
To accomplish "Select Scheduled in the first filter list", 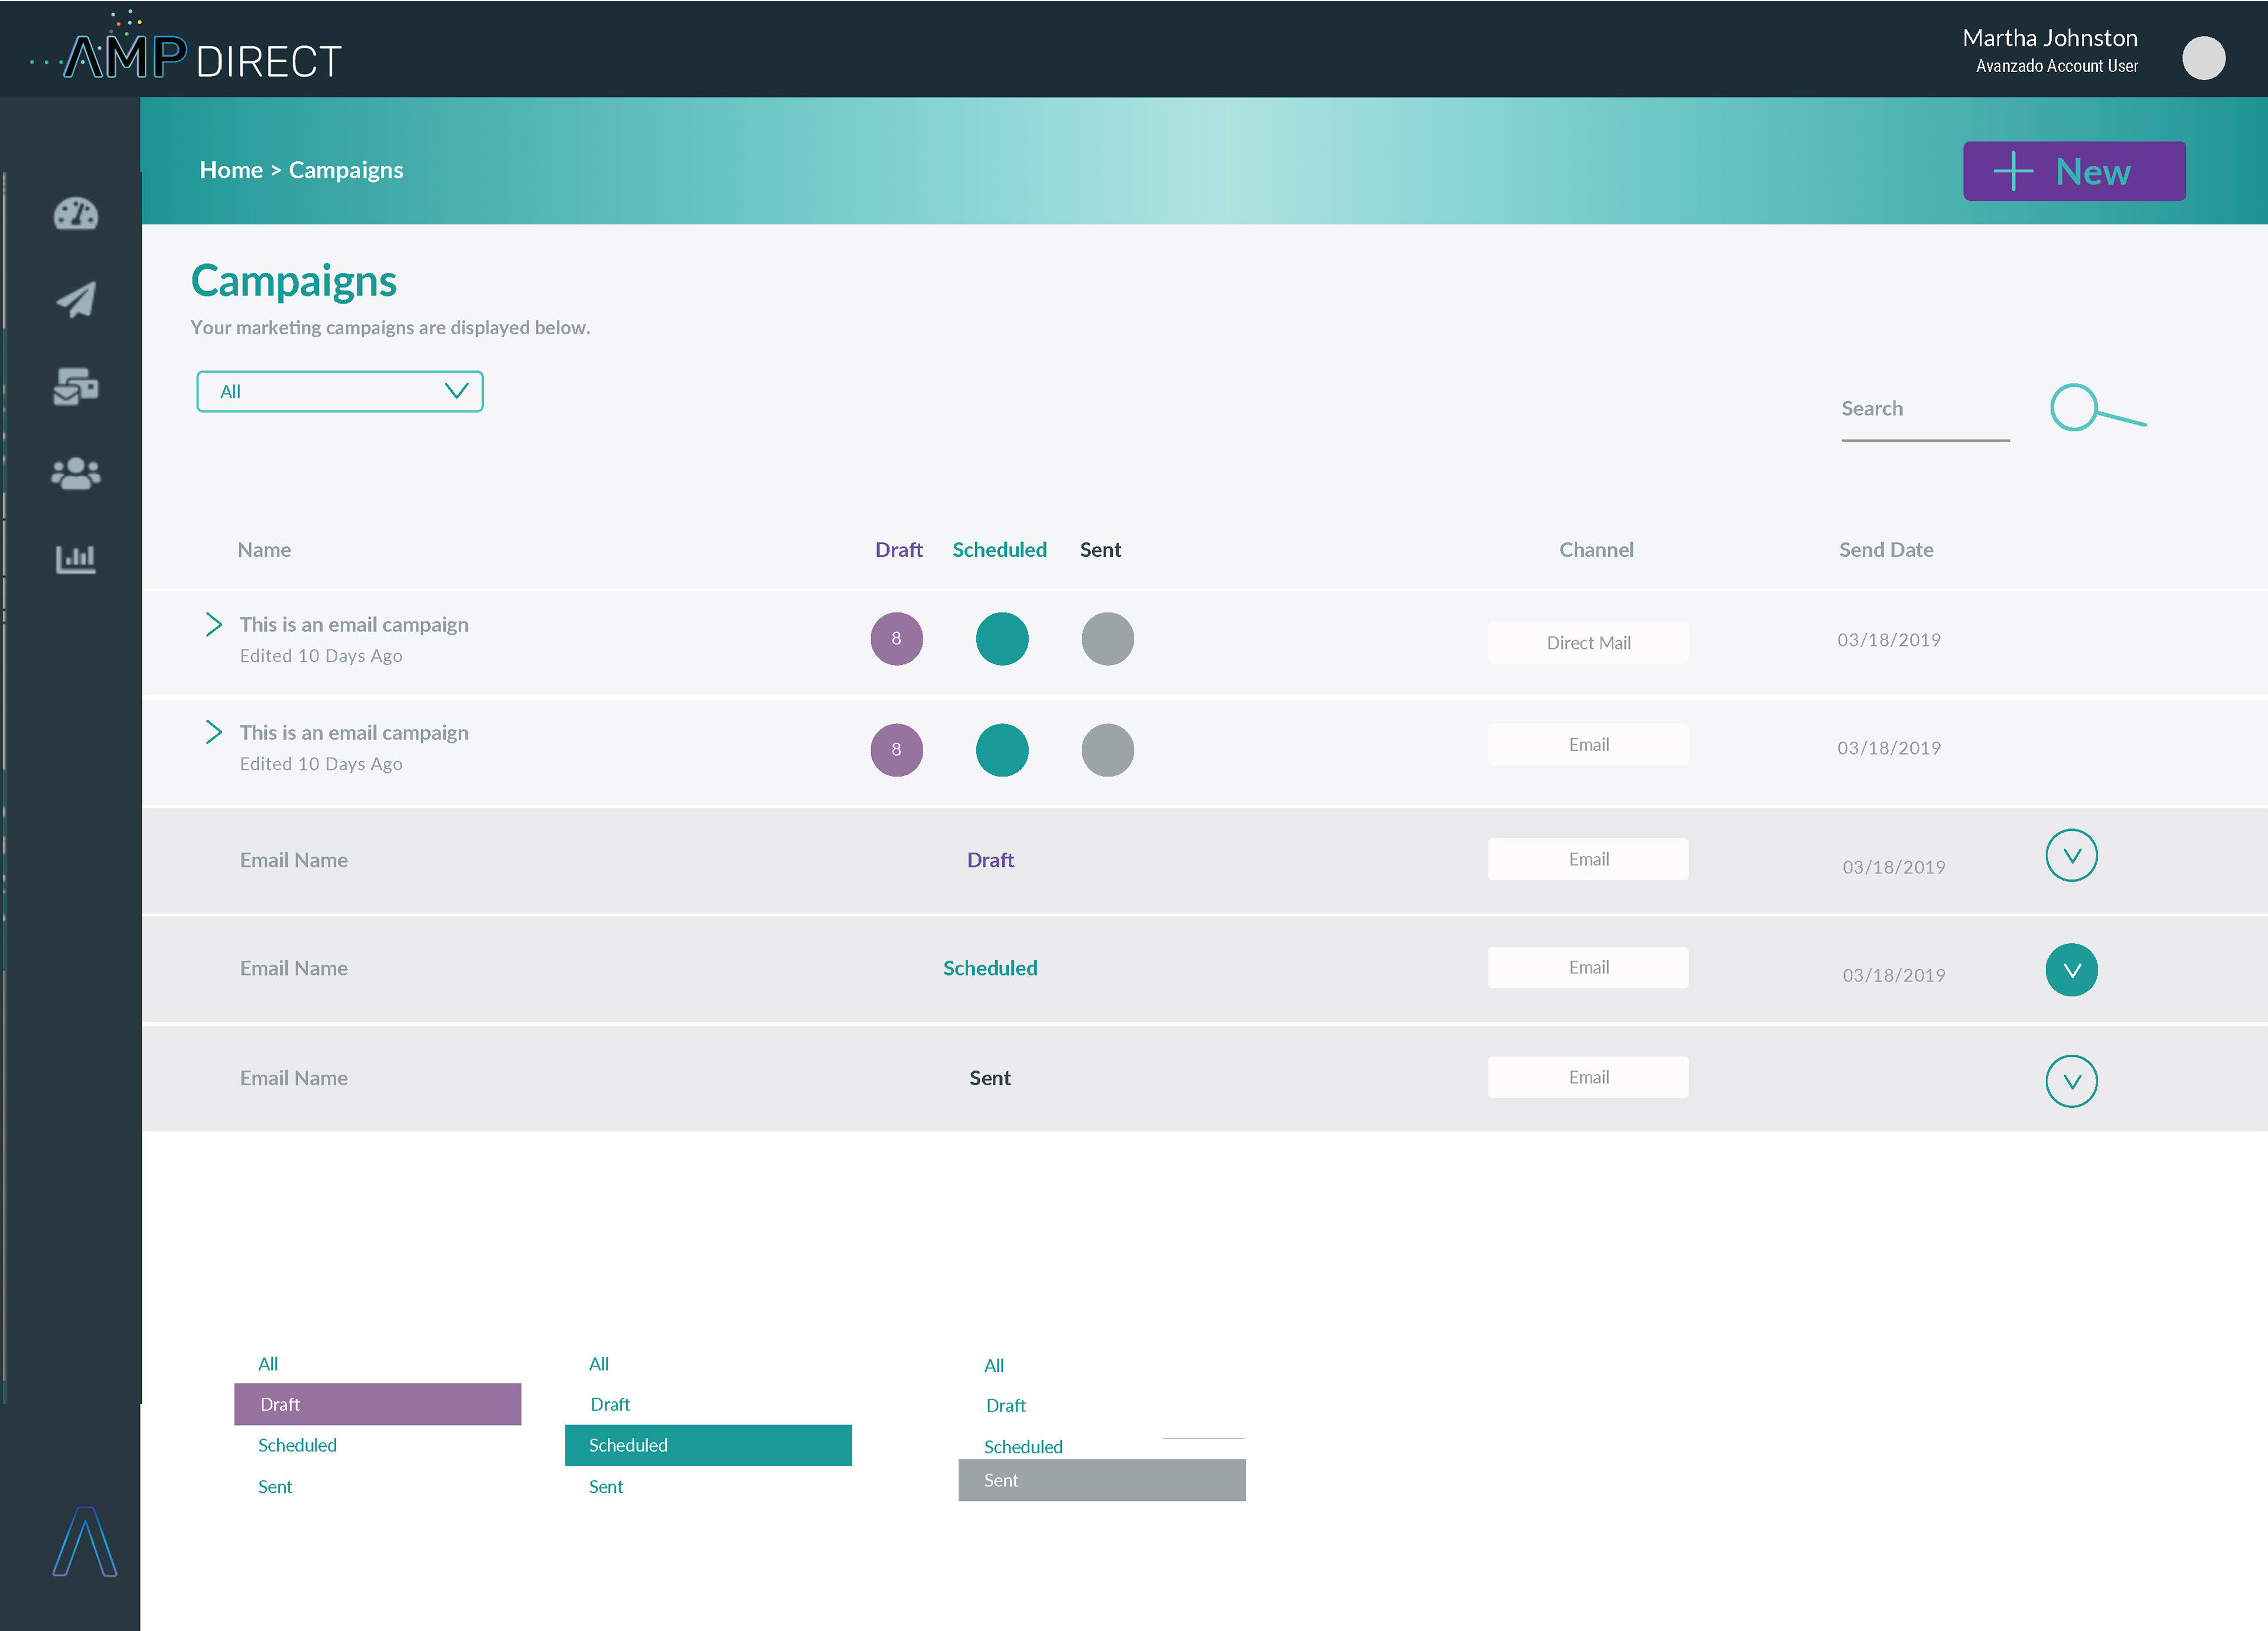I will 297,1445.
